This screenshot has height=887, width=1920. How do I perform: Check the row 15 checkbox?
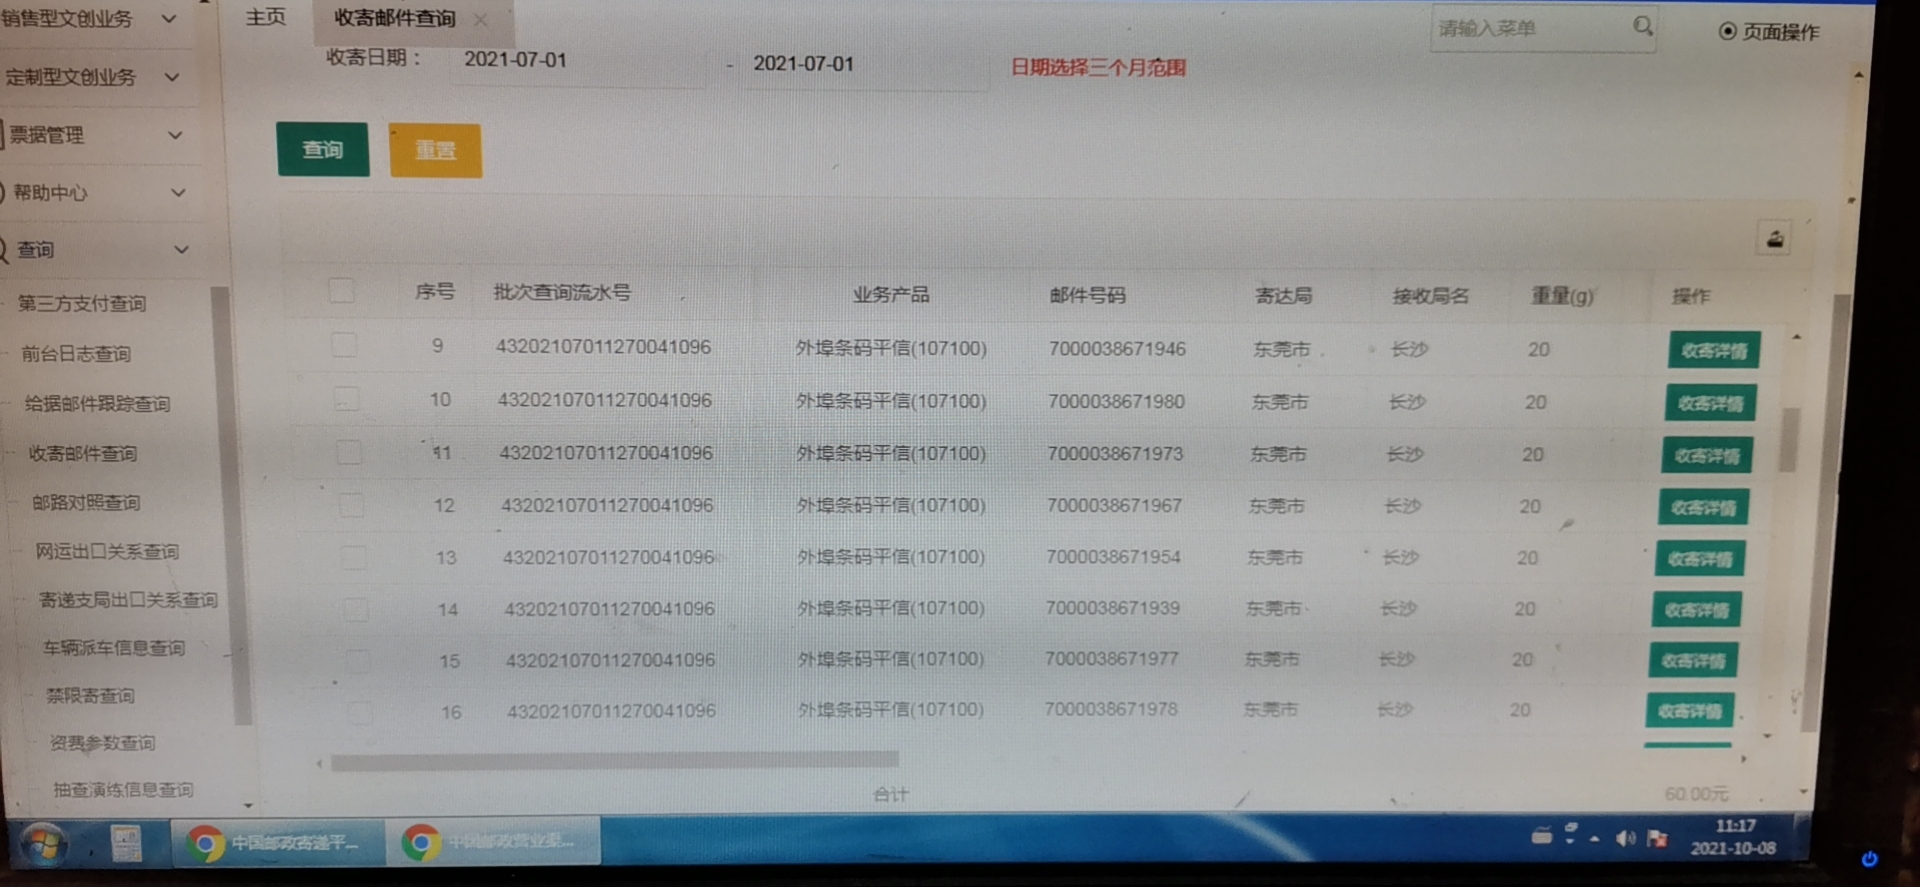(358, 661)
